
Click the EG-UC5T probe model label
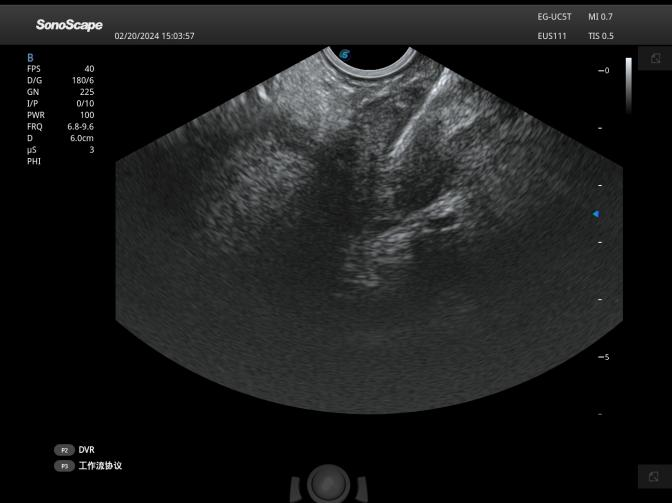(553, 17)
